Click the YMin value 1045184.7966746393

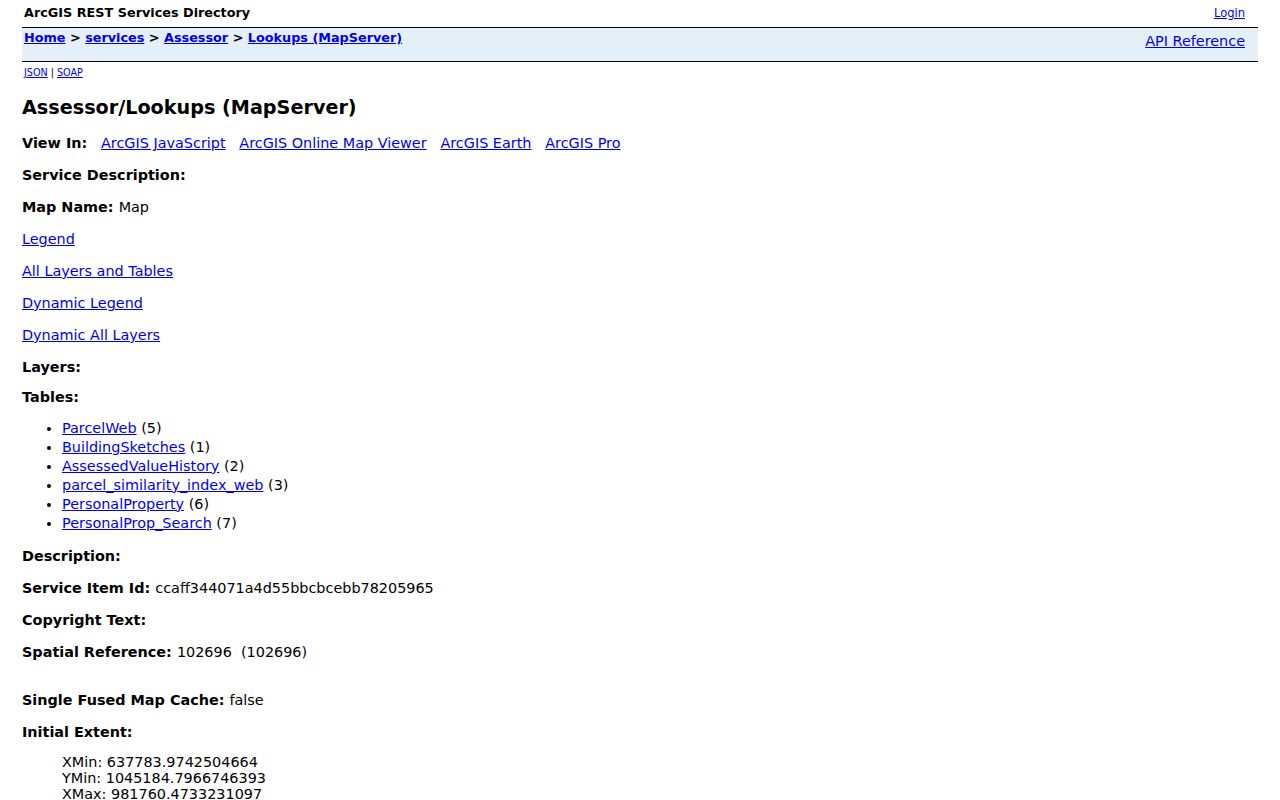tap(186, 778)
